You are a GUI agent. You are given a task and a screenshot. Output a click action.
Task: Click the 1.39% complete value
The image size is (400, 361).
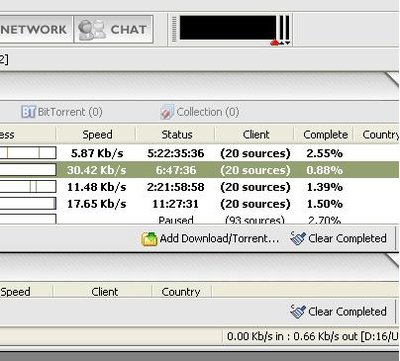tap(324, 187)
